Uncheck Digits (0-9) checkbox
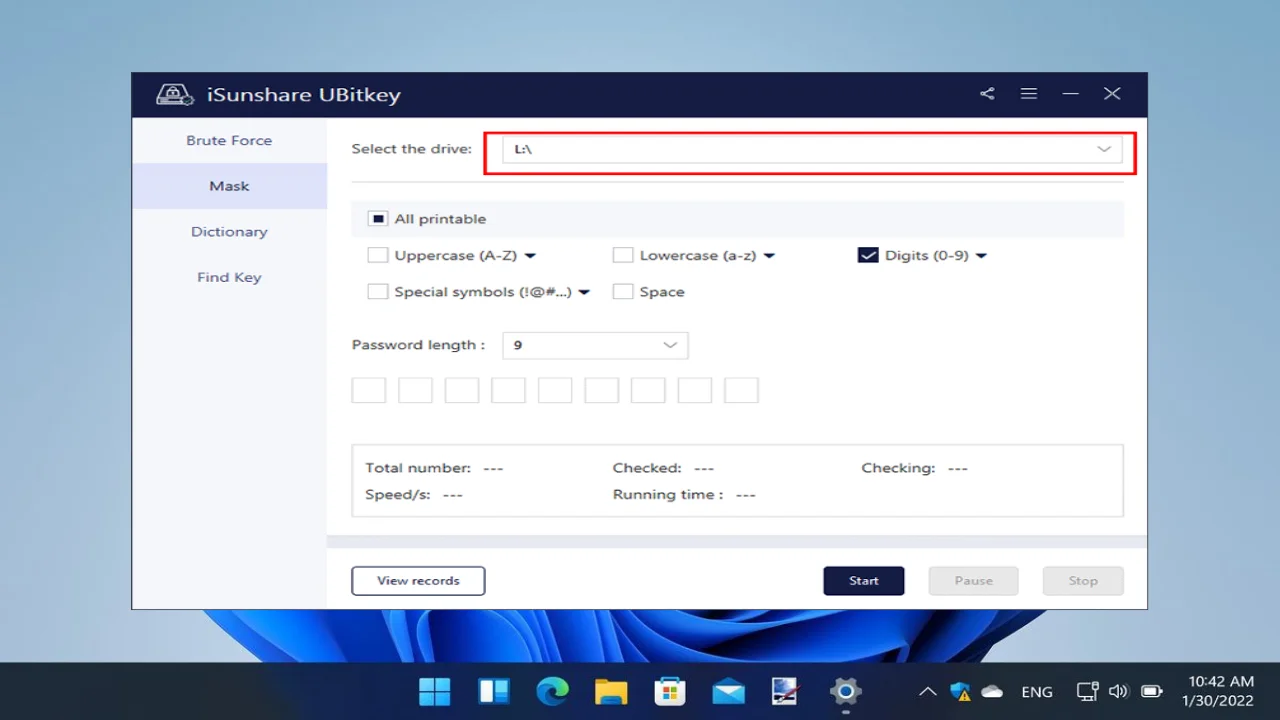This screenshot has width=1280, height=720. click(x=868, y=255)
